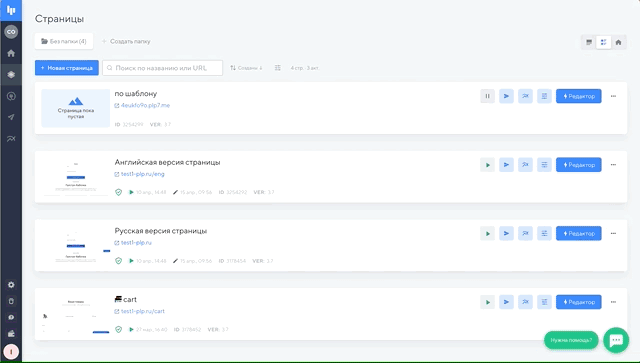
Task: Open settings sliders for 'Английская версия страницы'
Action: pyautogui.click(x=544, y=165)
